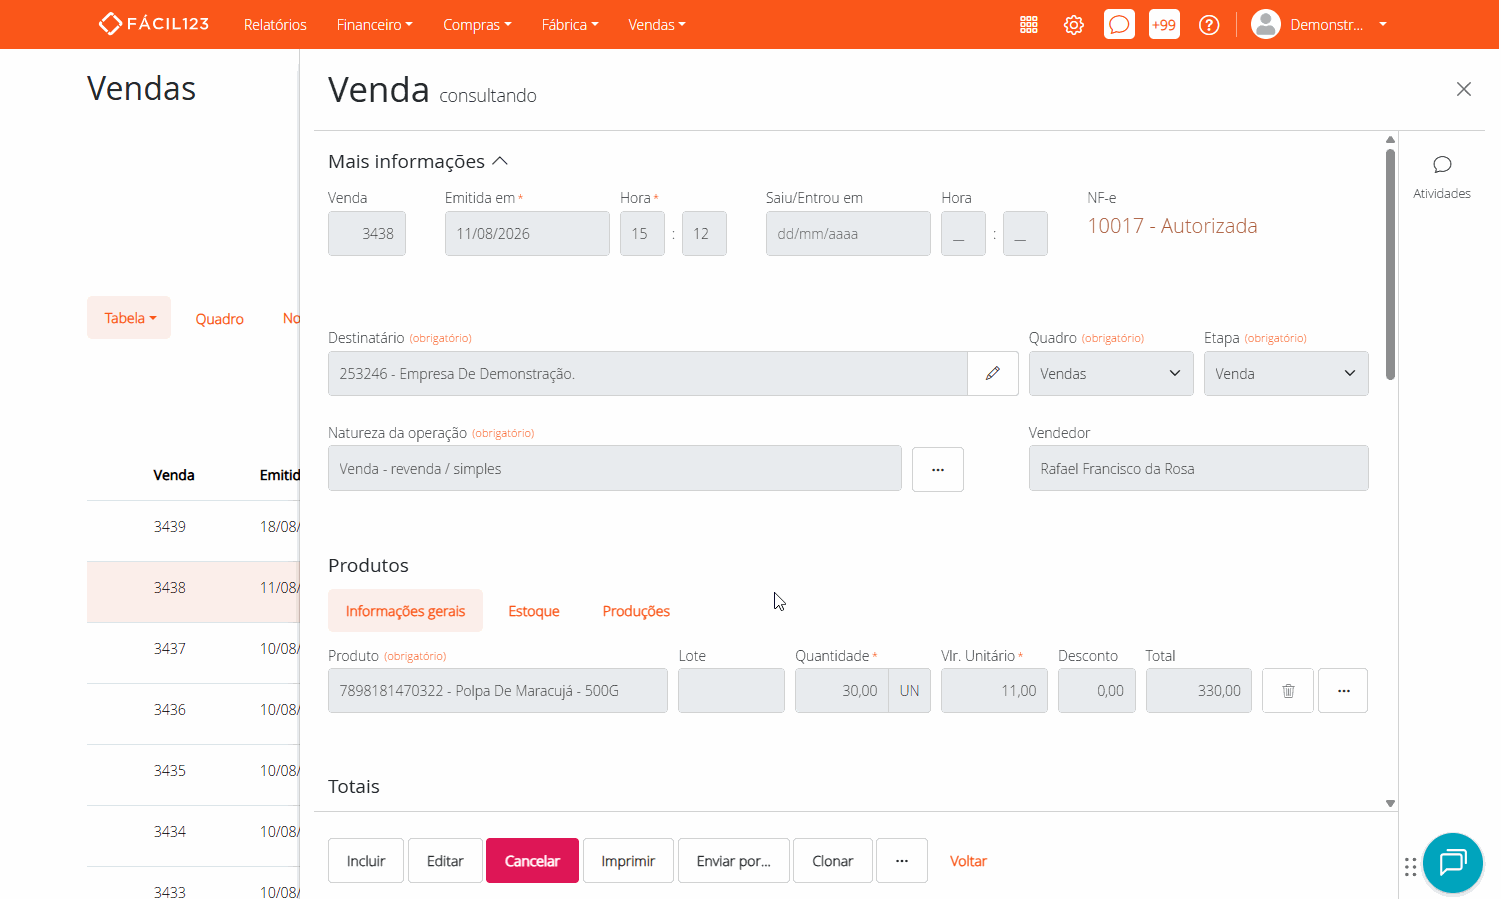Expand the Vendas top menu
The height and width of the screenshot is (899, 1501).
pyautogui.click(x=657, y=25)
